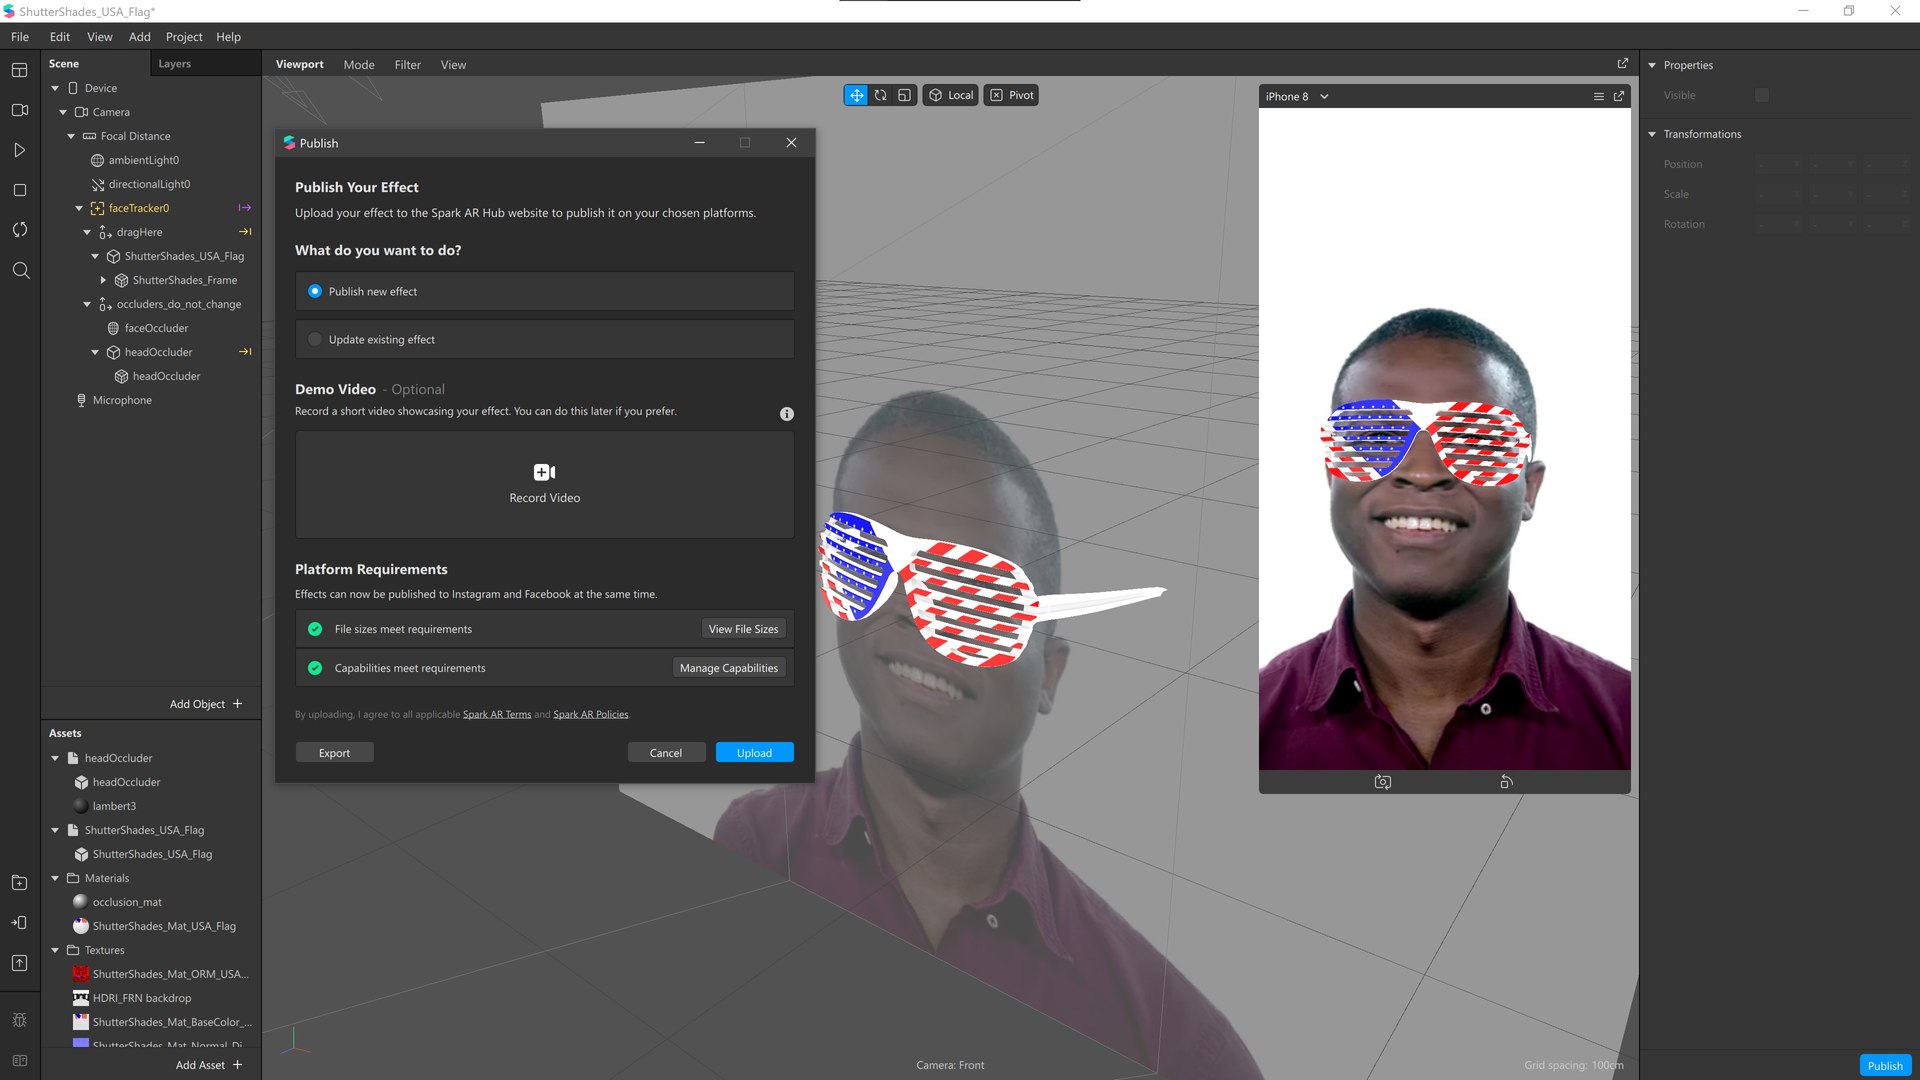Collapse the Transformations section
The width and height of the screenshot is (1920, 1080).
pyautogui.click(x=1652, y=134)
